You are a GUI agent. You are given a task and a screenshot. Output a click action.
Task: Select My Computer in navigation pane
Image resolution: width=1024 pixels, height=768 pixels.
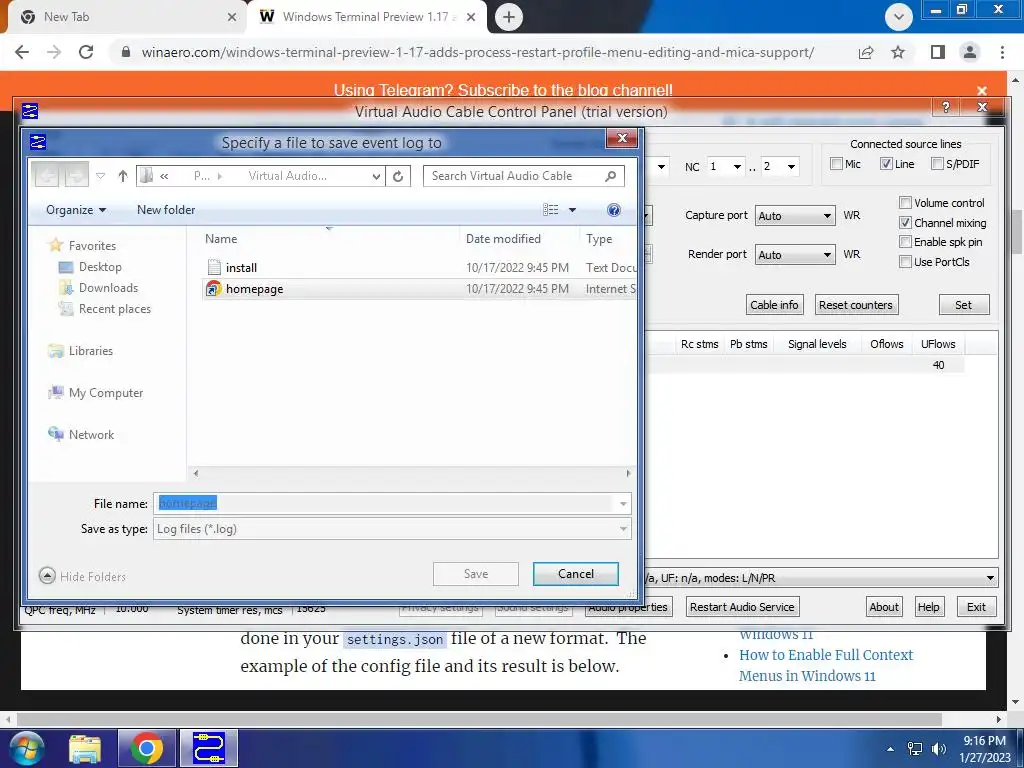click(105, 392)
